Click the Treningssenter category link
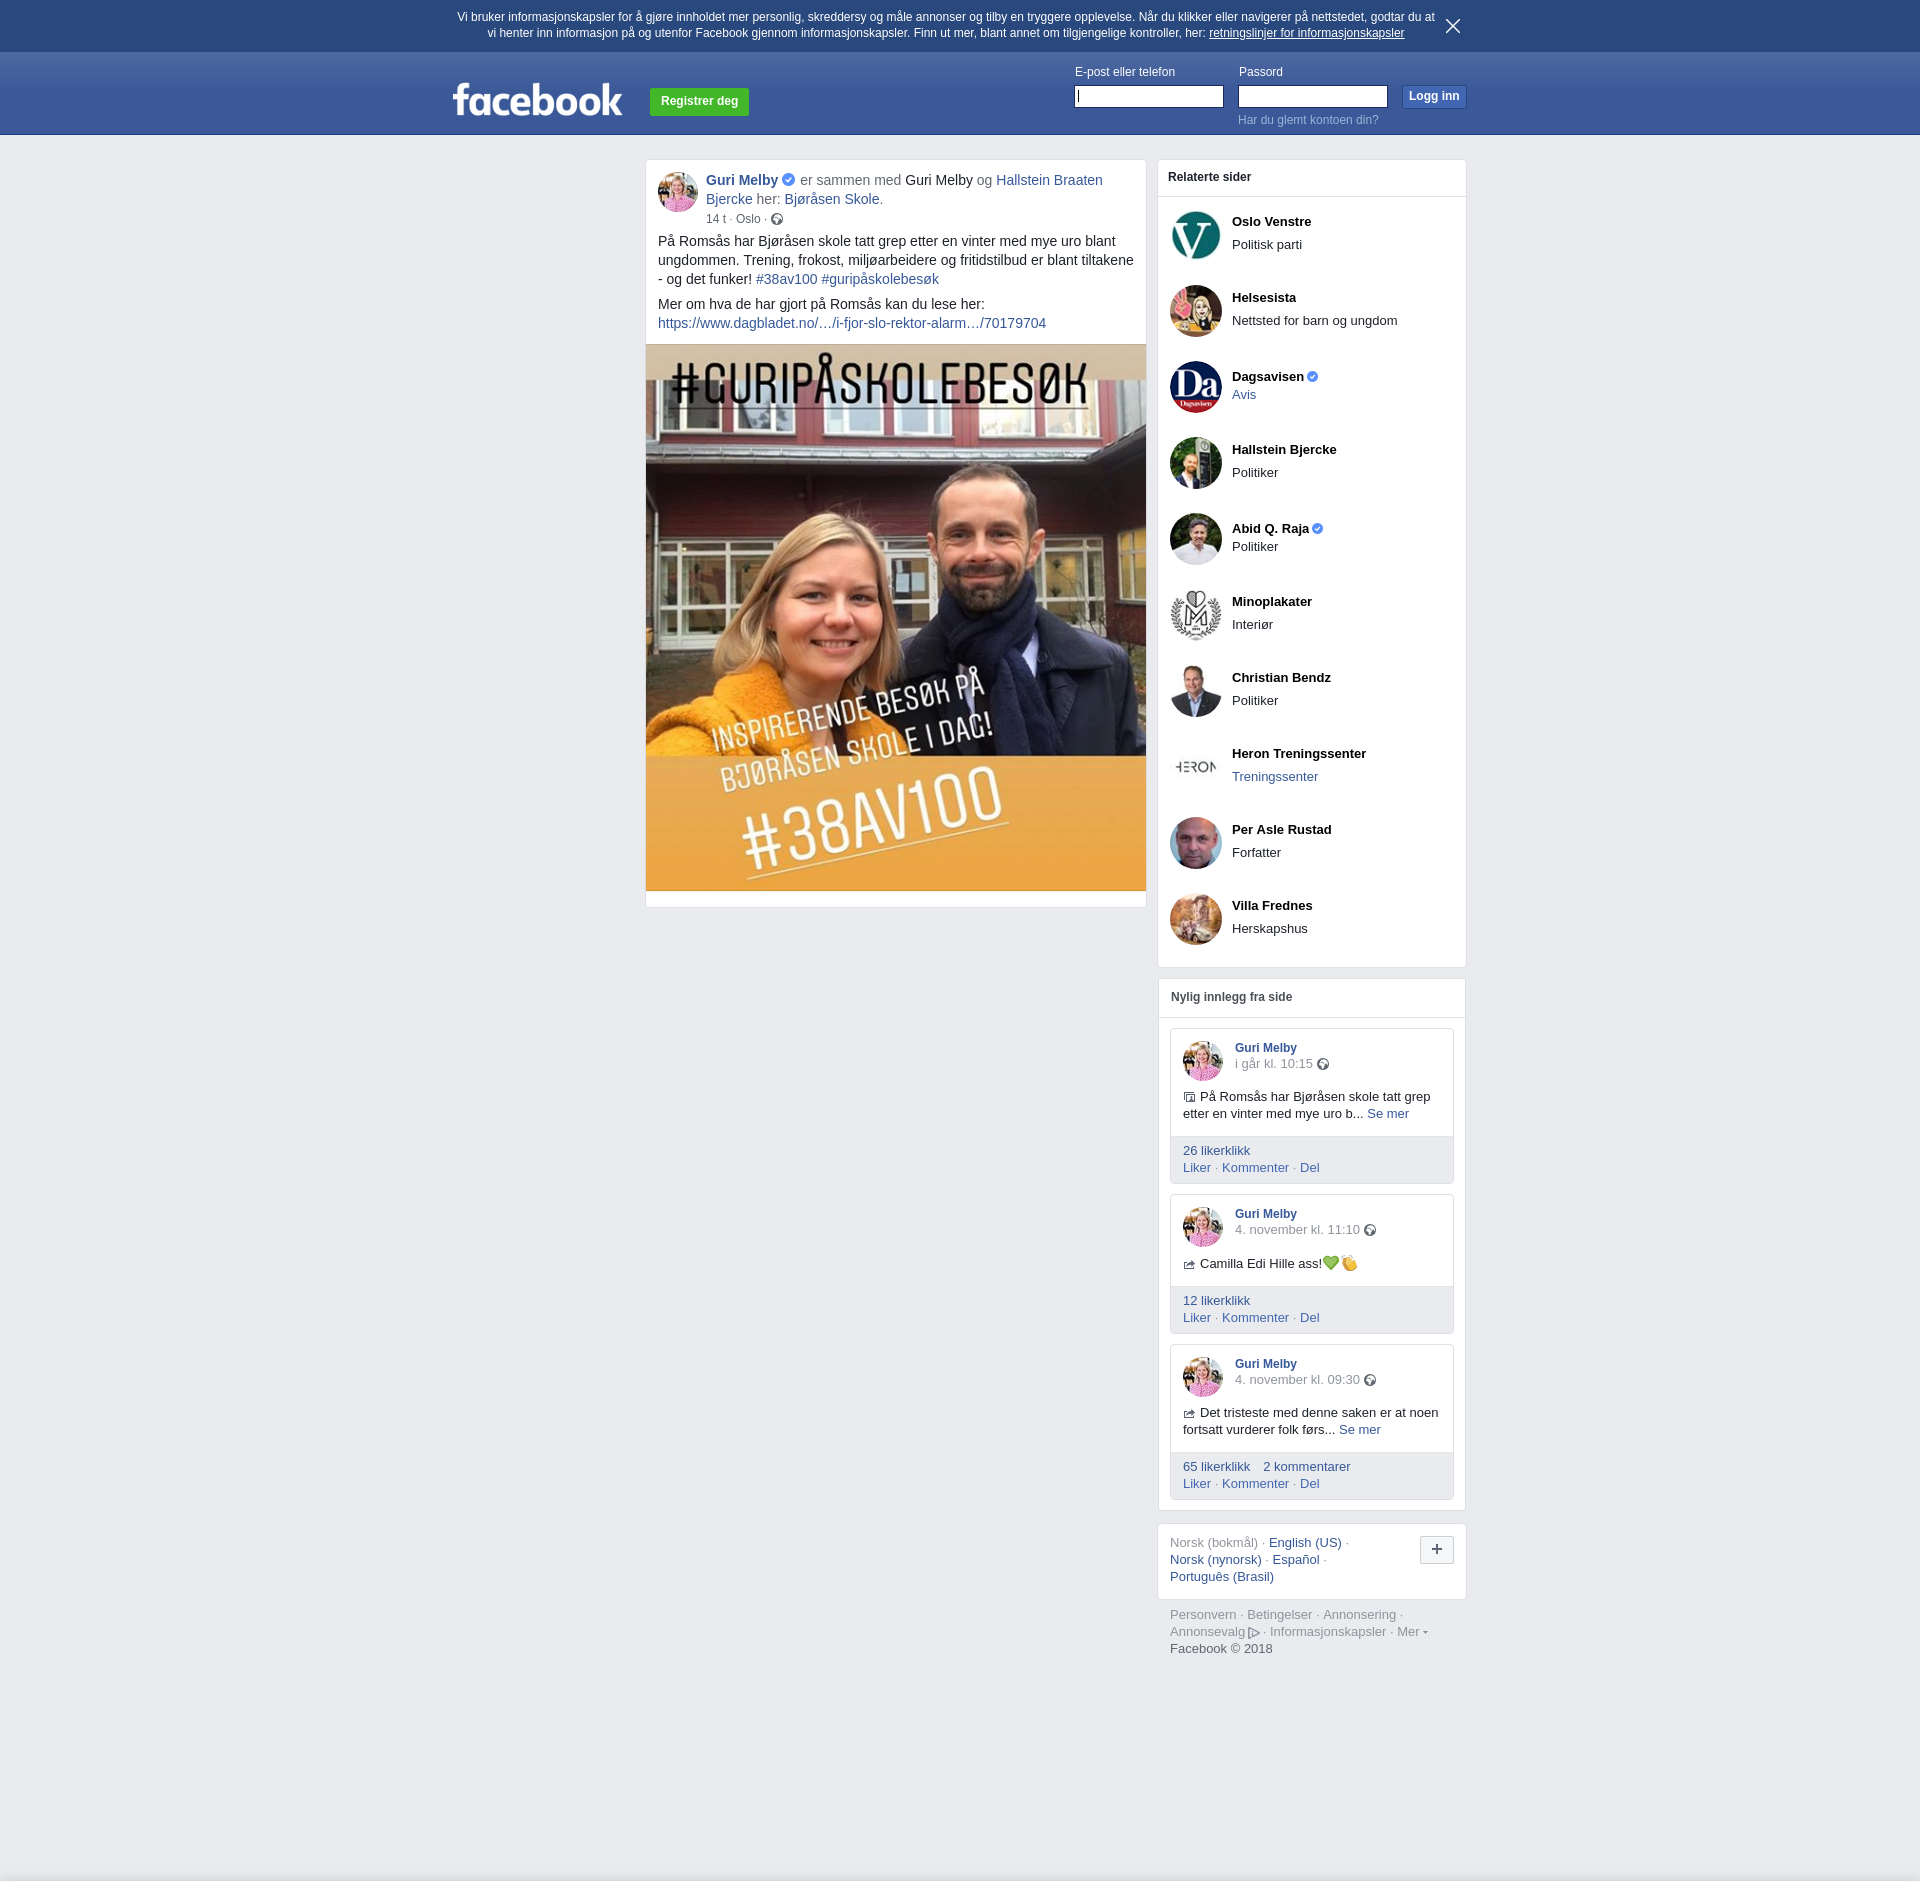 [x=1275, y=777]
